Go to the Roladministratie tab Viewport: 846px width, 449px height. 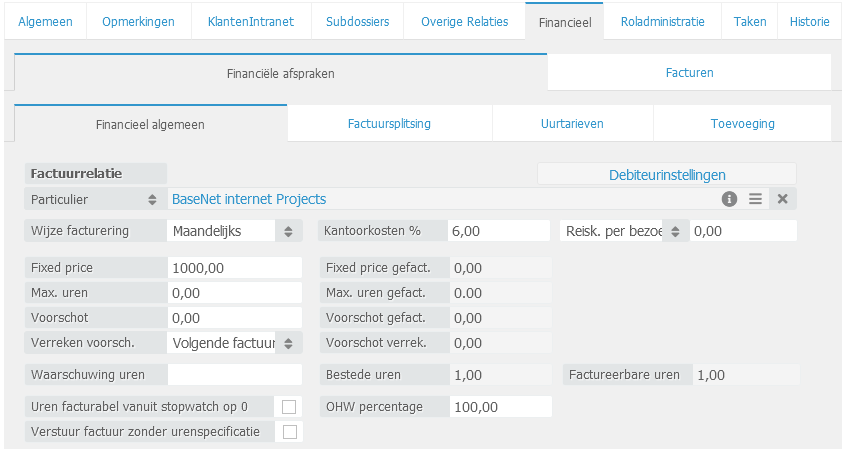(x=662, y=21)
